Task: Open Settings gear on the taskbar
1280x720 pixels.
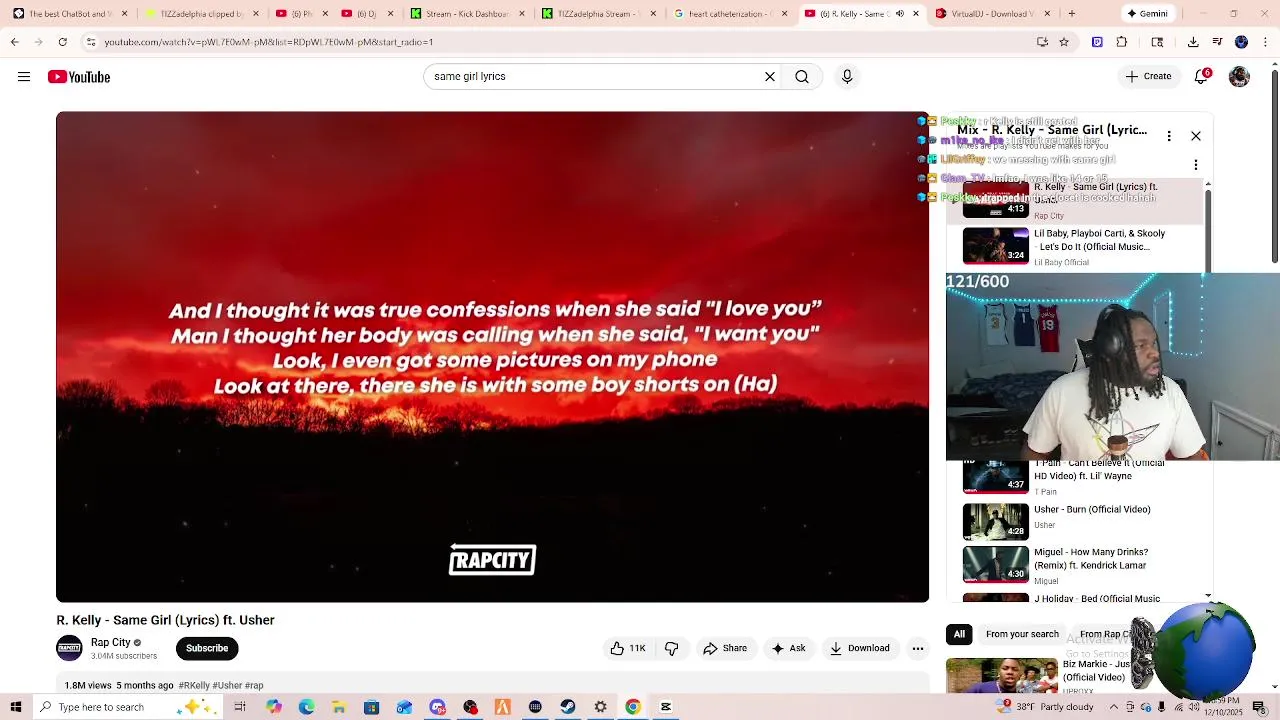Action: (x=600, y=707)
